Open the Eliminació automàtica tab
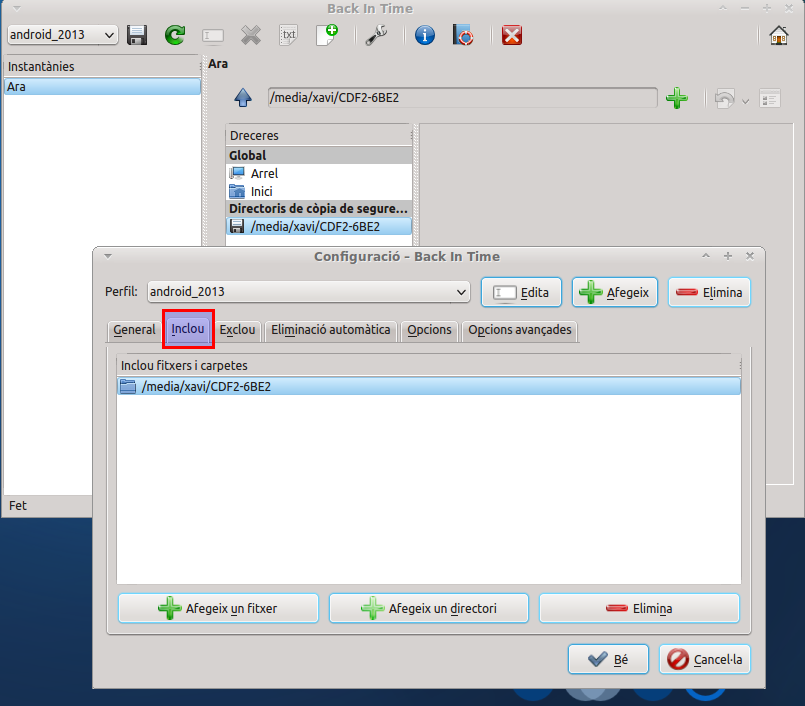 pos(330,330)
